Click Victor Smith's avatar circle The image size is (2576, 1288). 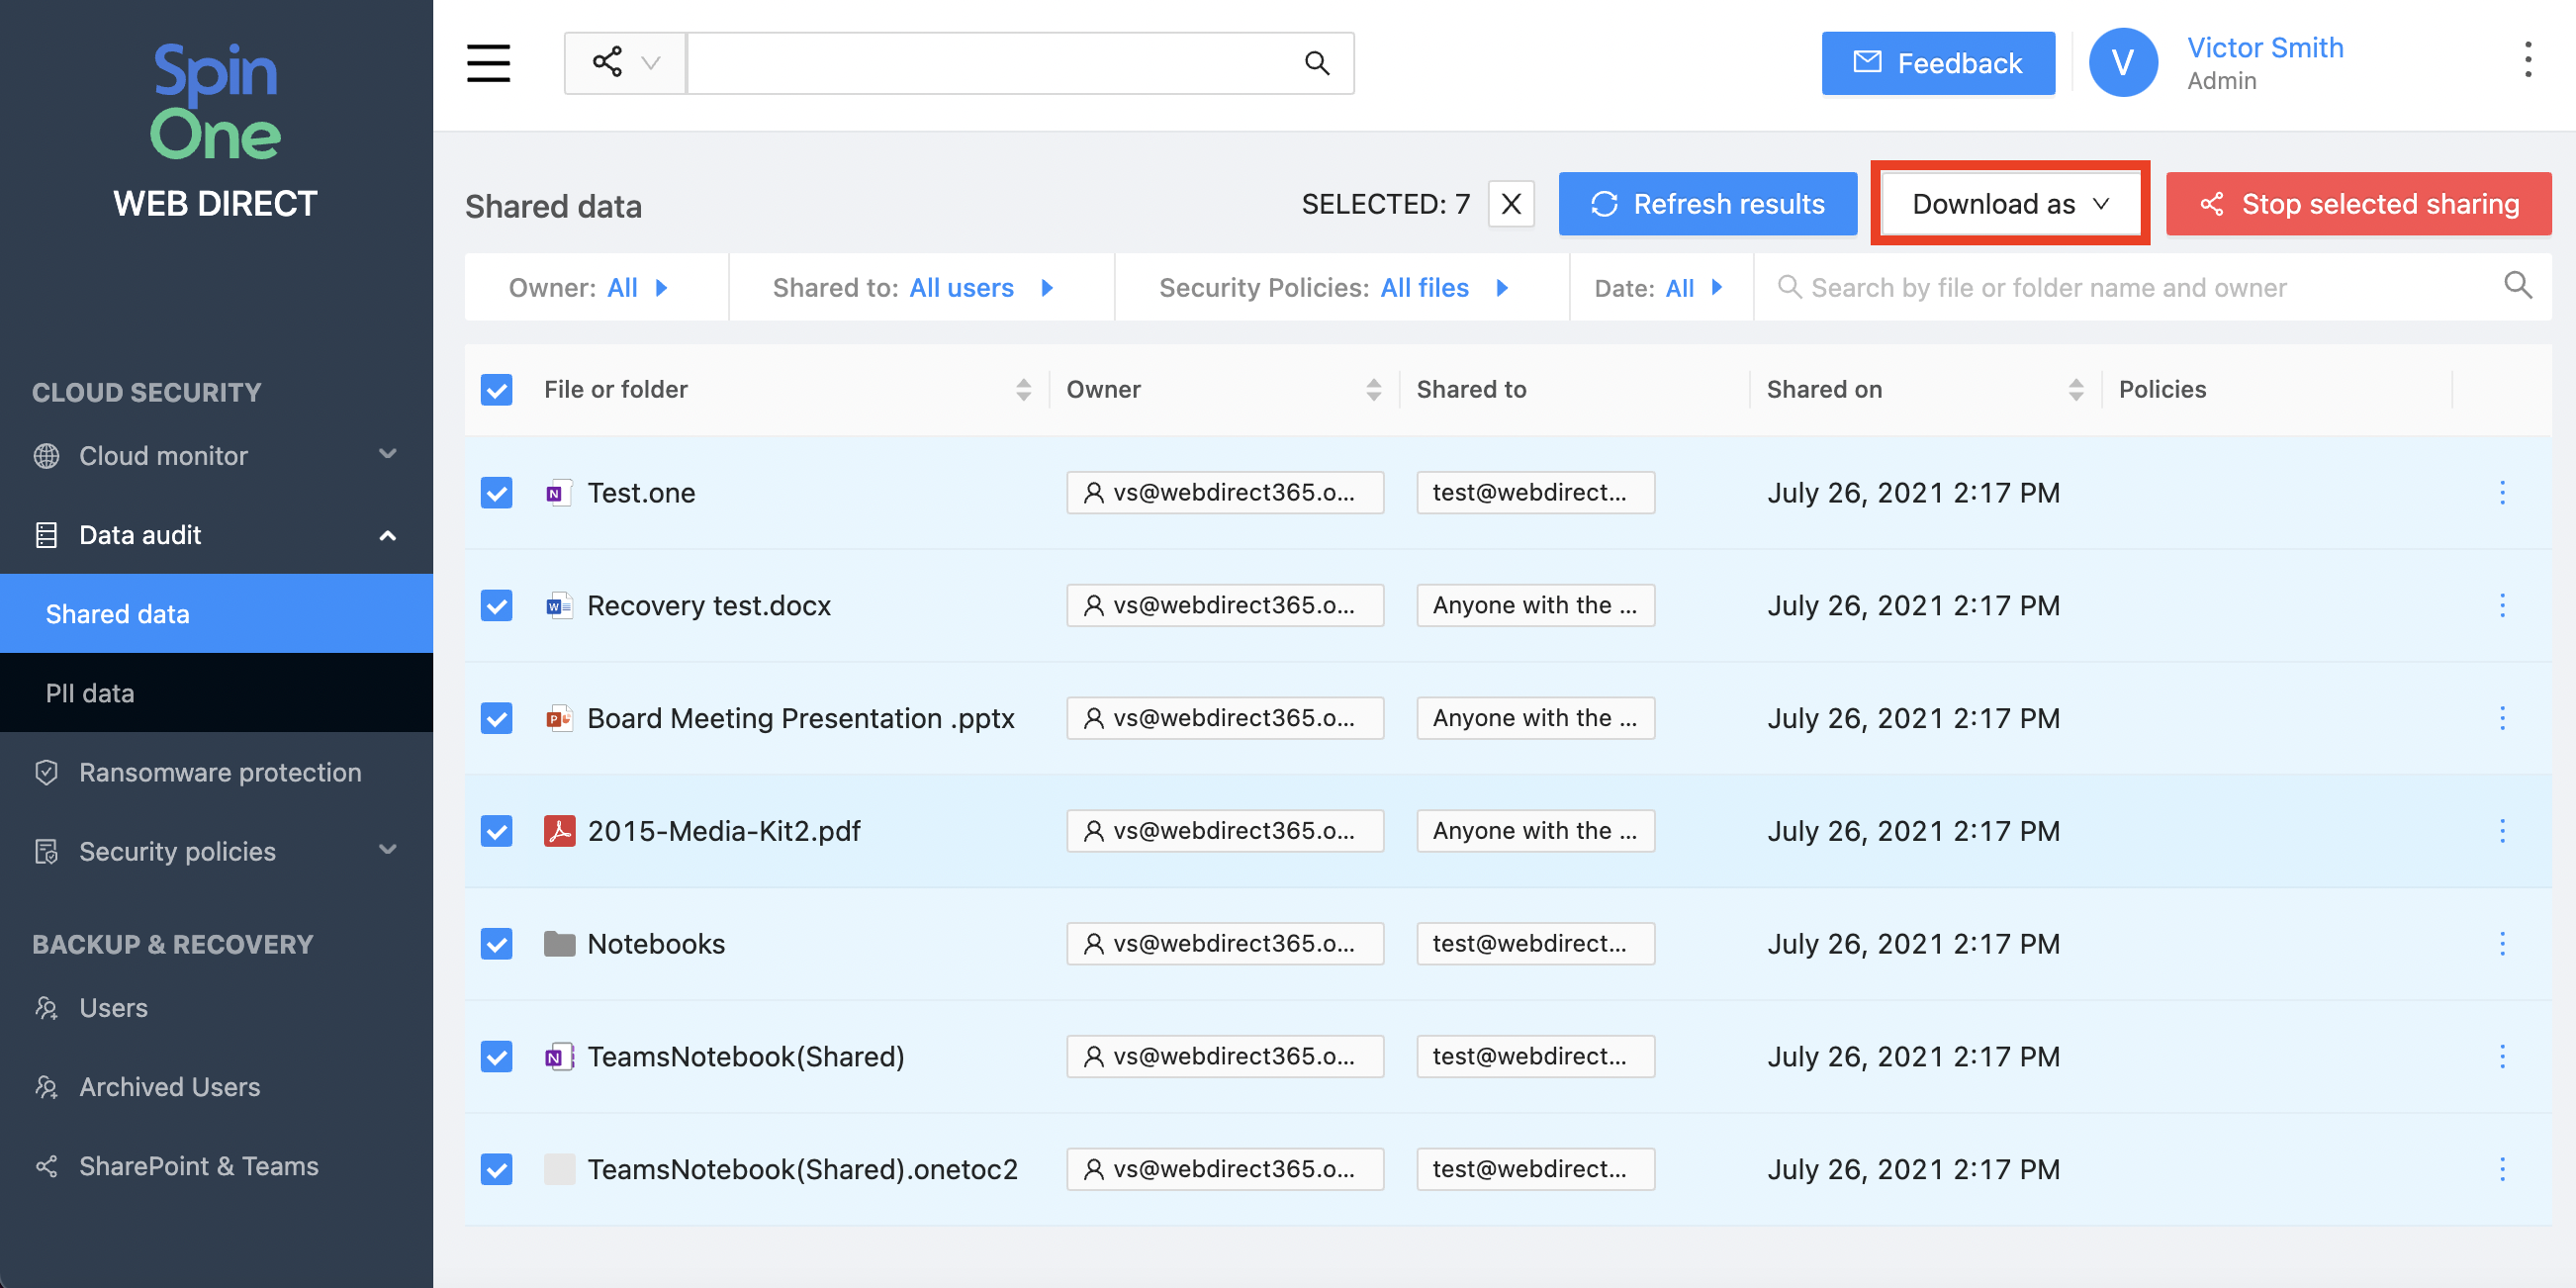[x=2122, y=63]
